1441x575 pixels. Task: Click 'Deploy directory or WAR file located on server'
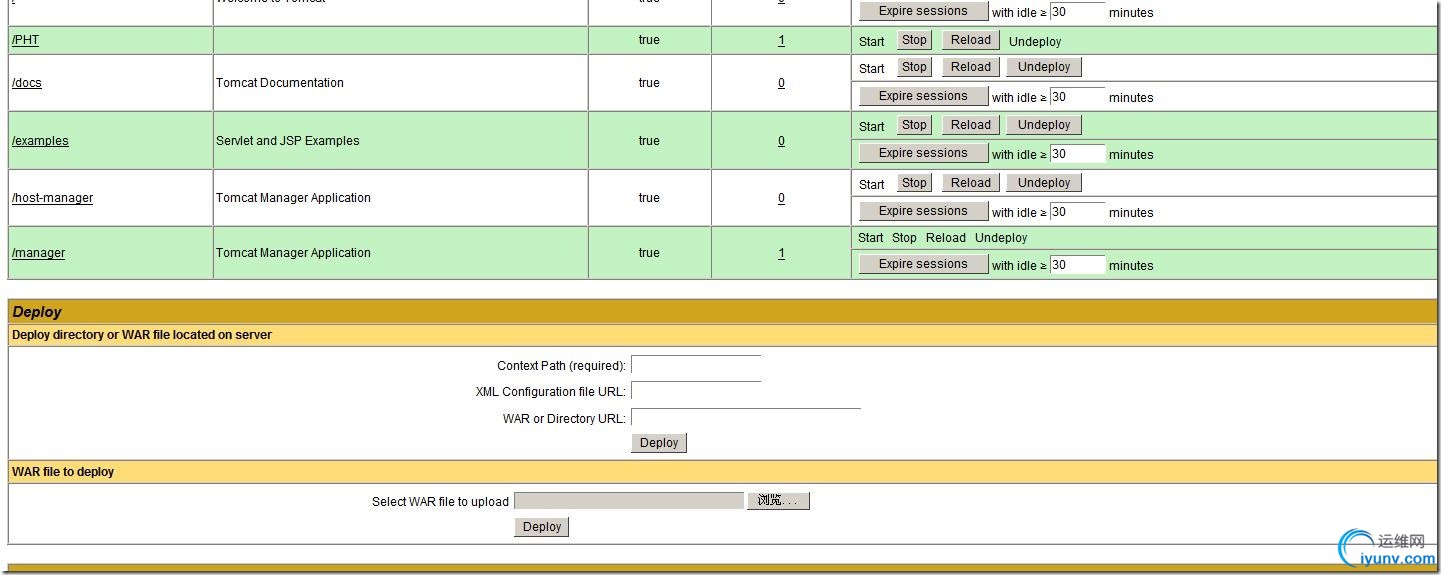142,335
